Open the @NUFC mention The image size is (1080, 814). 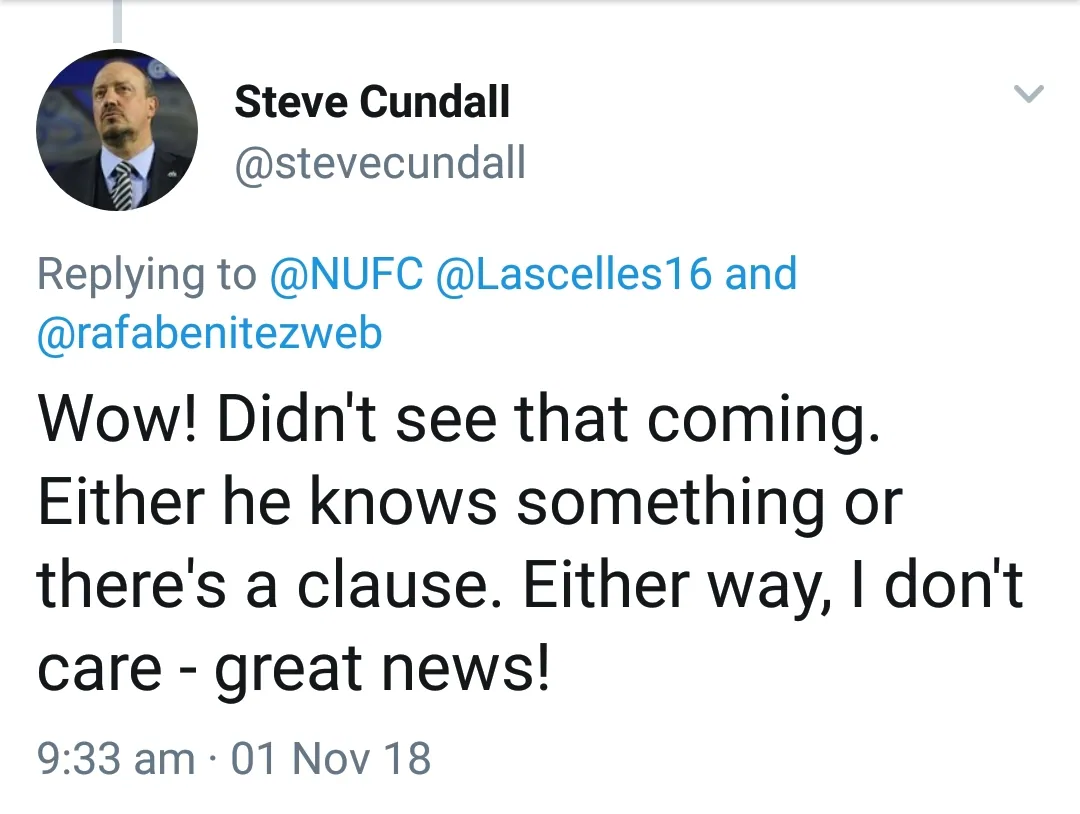point(347,274)
